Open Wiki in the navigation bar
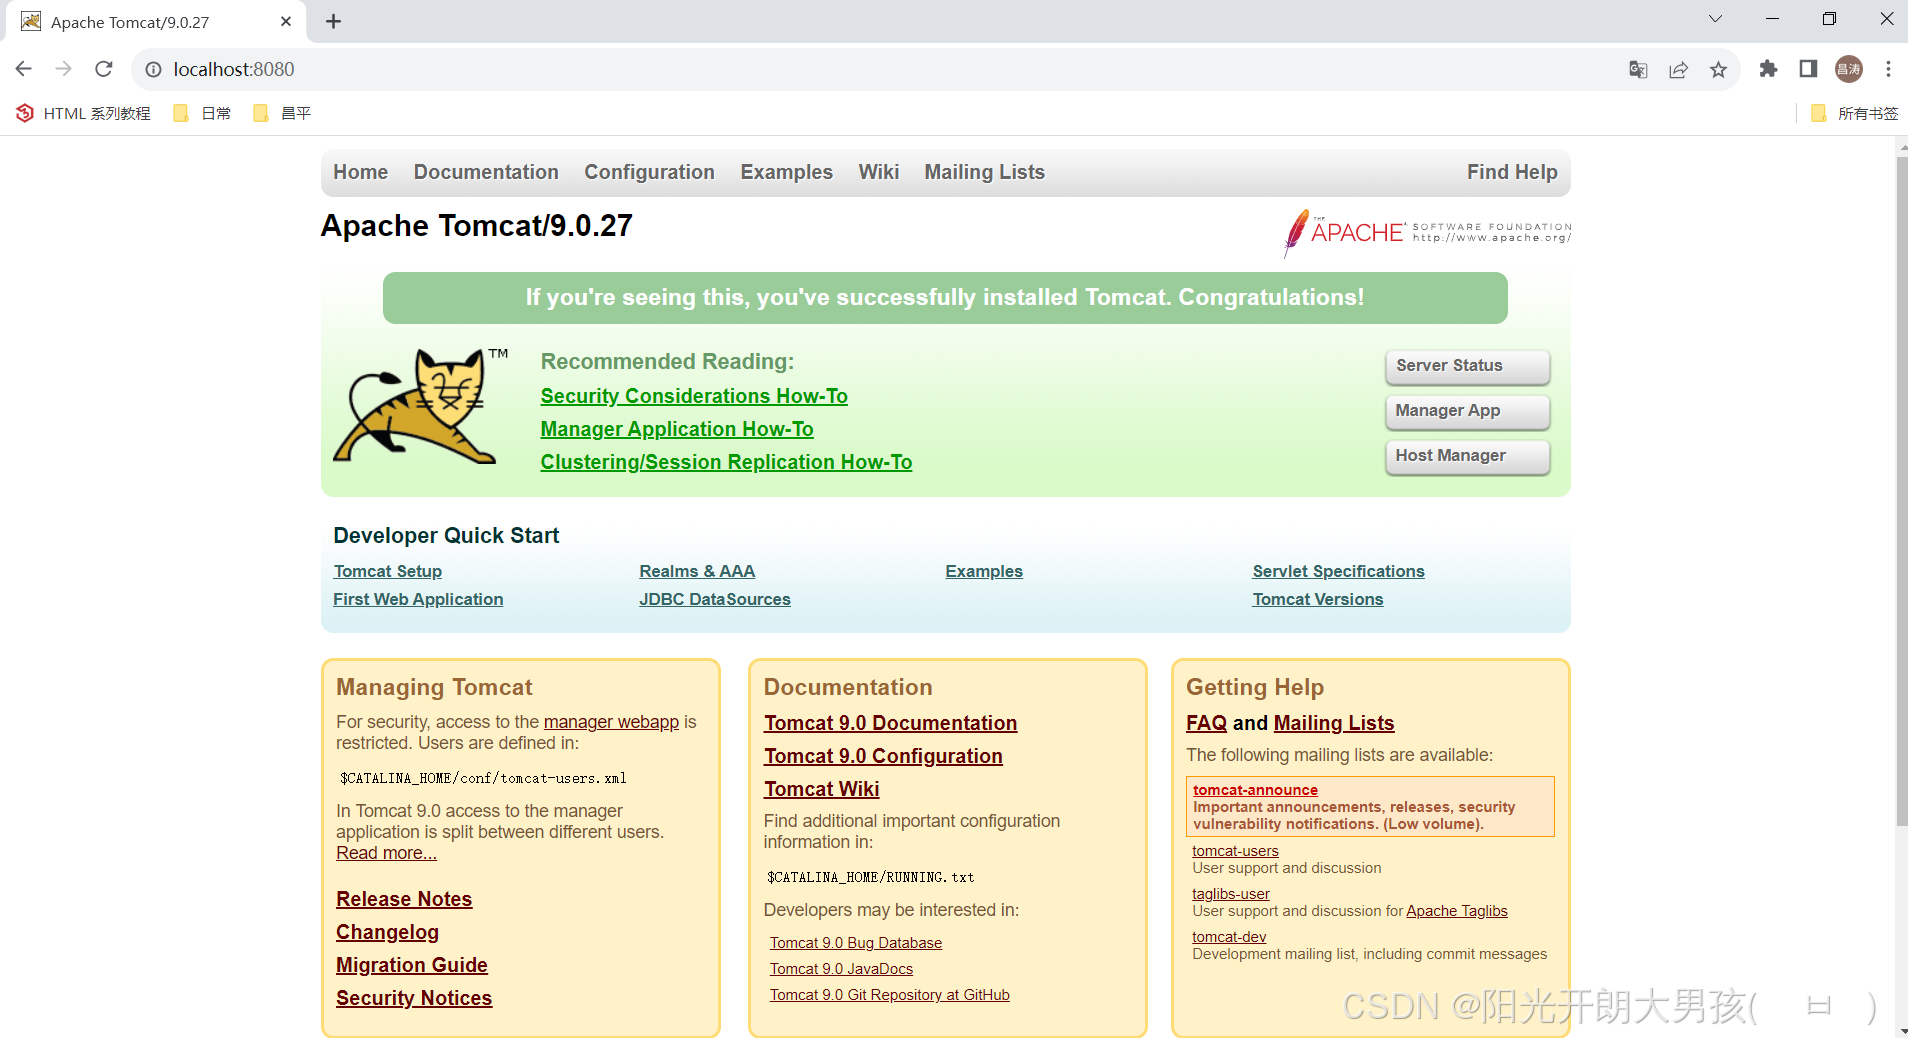Screen dimensions: 1908x1038 coord(878,172)
